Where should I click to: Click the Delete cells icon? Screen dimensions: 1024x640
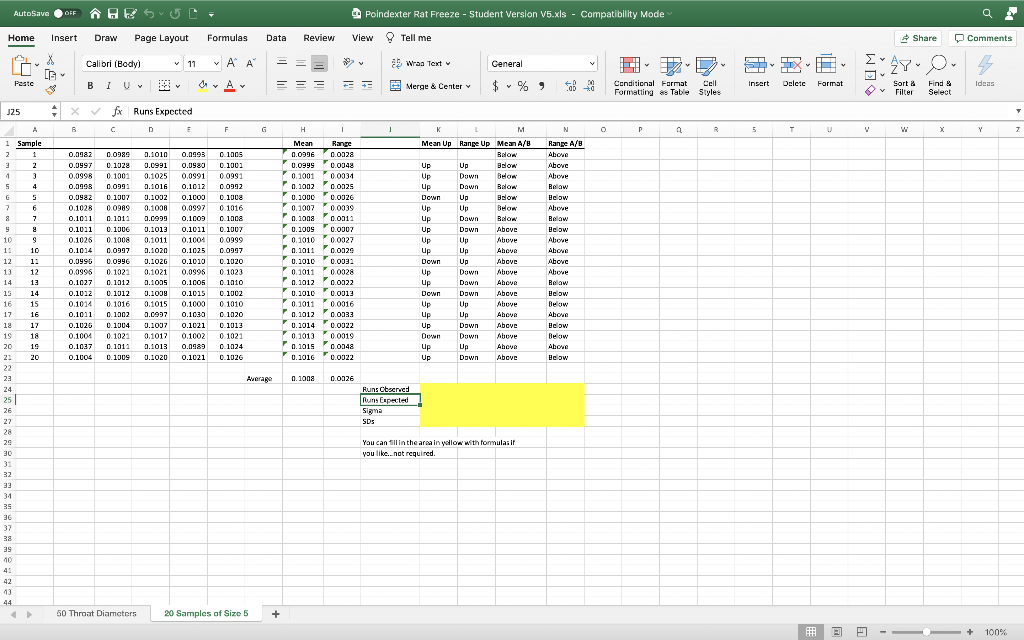pos(791,65)
